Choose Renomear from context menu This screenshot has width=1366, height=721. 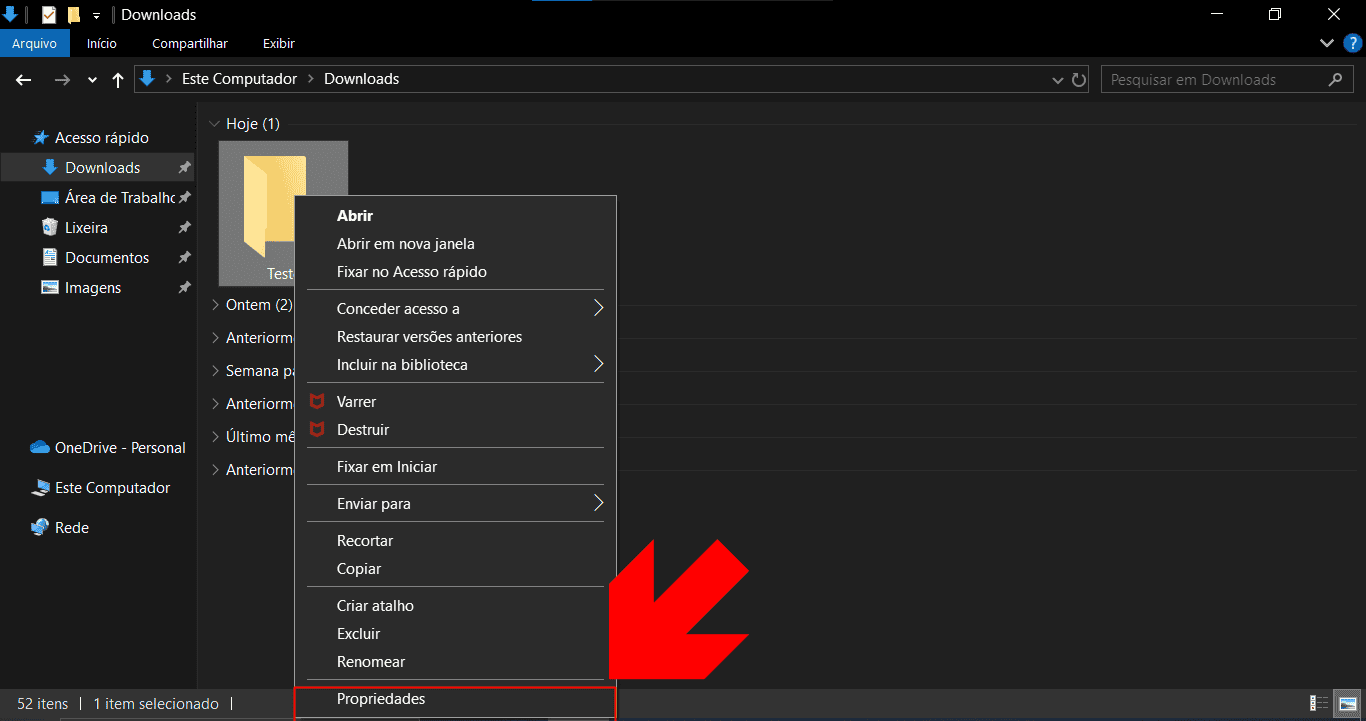click(x=371, y=662)
